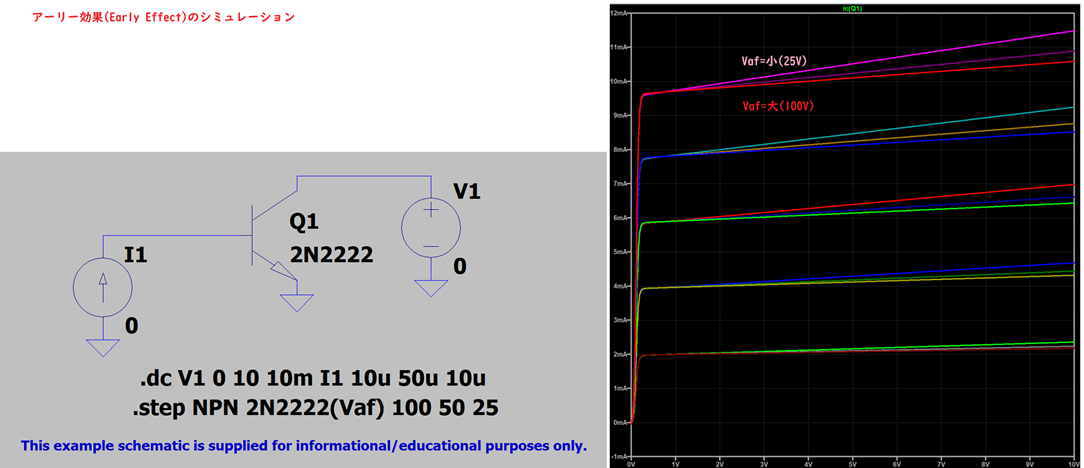Click the ground symbol below I1
This screenshot has height=468, width=1084.
(102, 346)
